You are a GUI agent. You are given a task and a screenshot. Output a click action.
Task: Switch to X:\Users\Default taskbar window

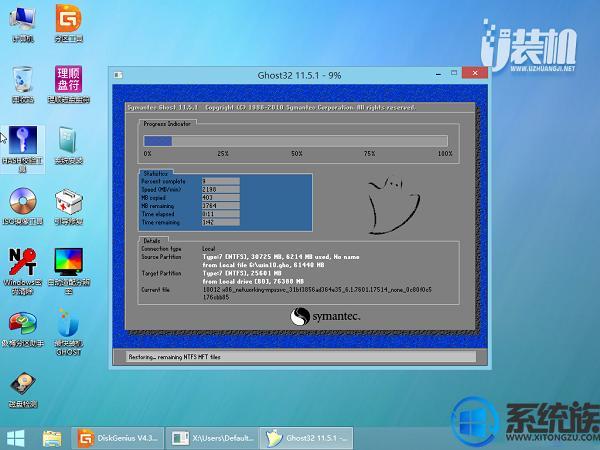coord(212,439)
